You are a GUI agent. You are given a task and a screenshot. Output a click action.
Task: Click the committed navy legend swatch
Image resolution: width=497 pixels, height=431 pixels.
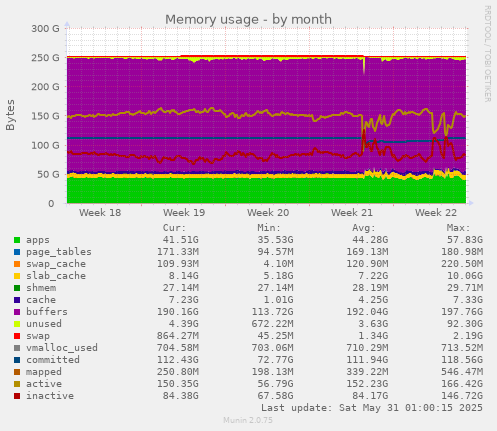(x=17, y=360)
